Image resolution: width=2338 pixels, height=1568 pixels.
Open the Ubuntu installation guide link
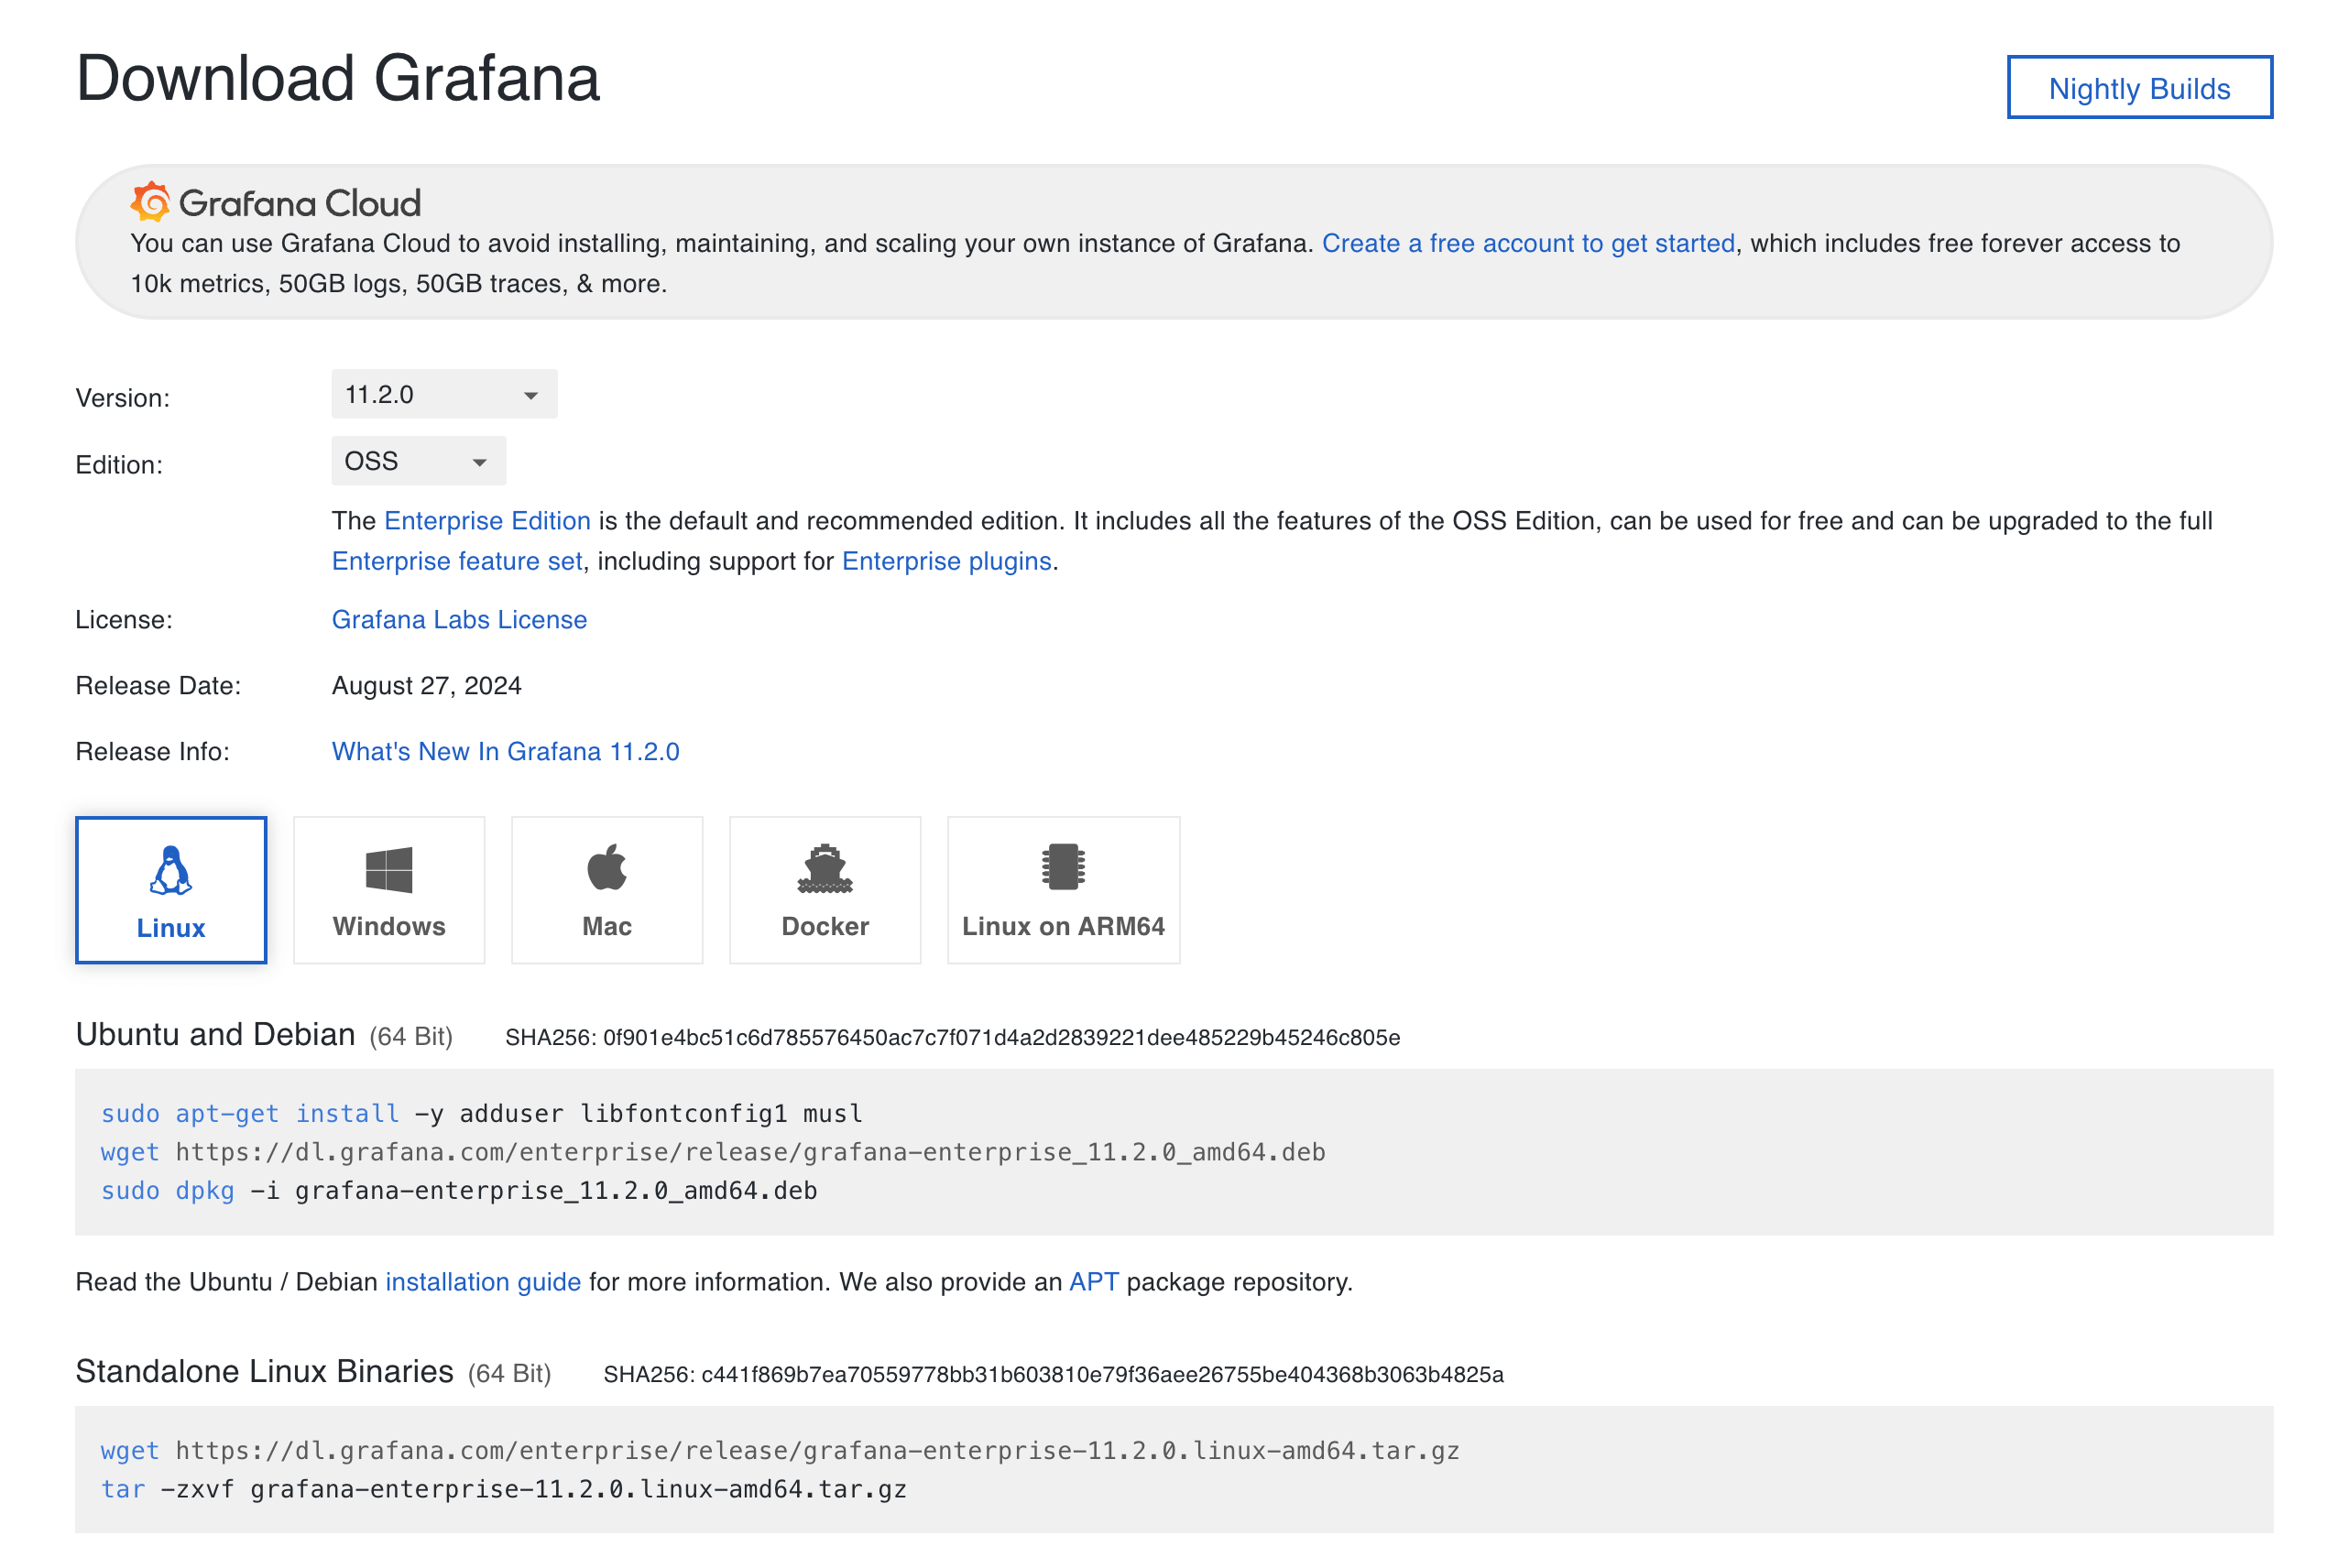[x=483, y=1282]
